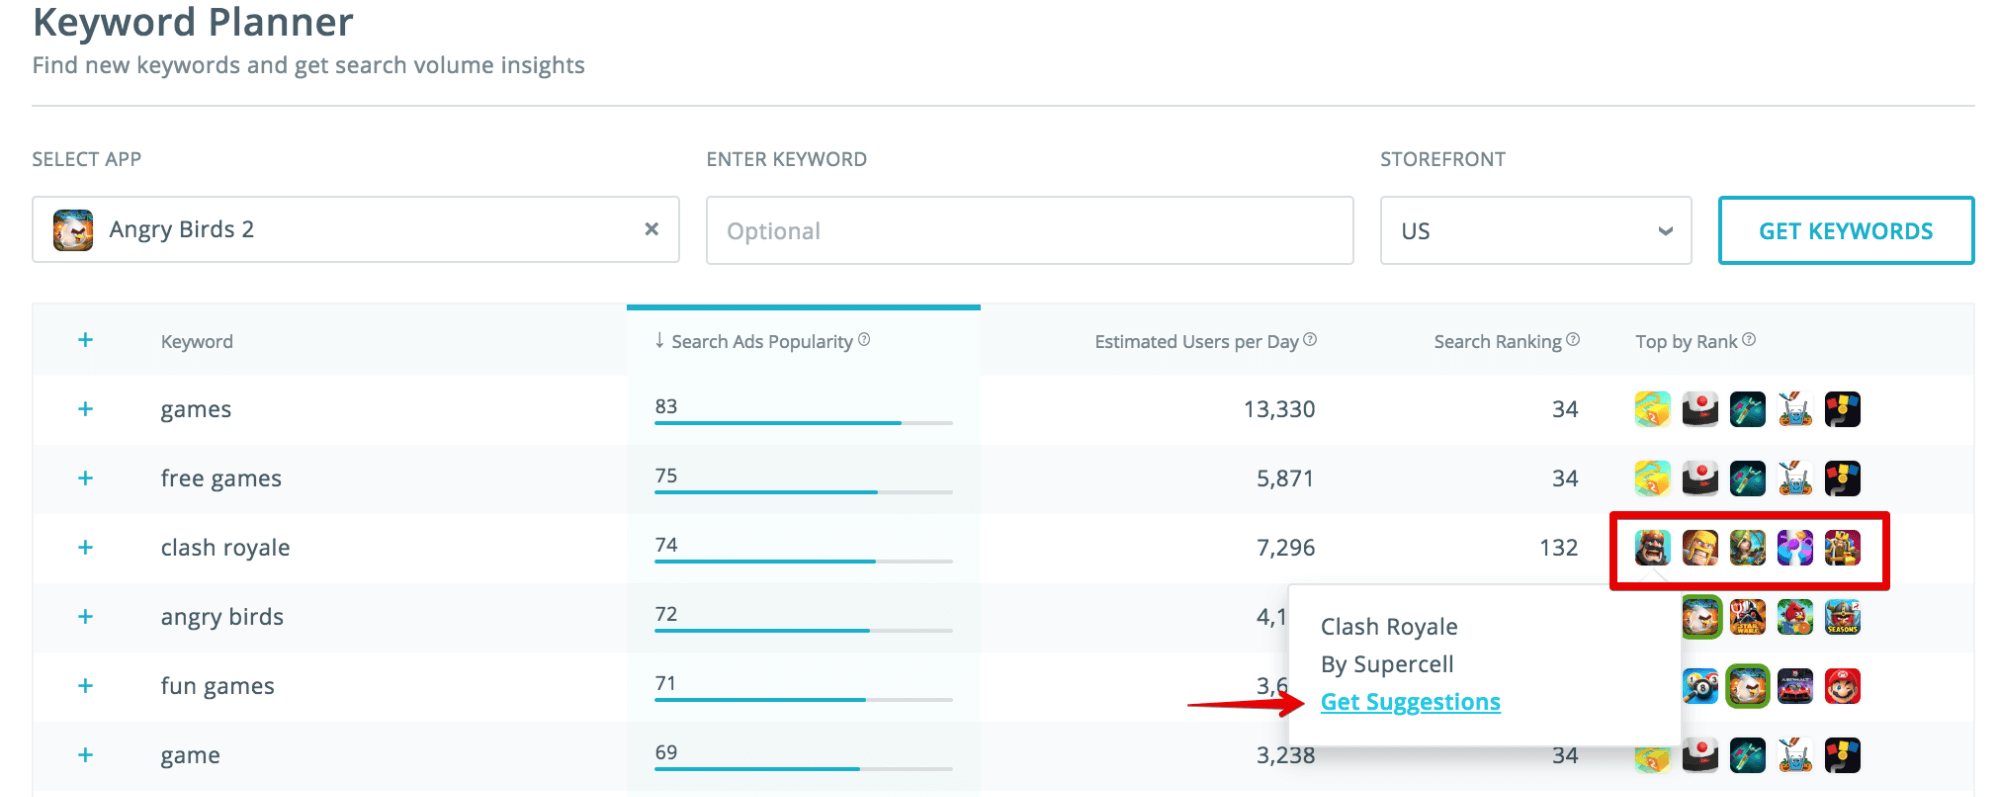Click the Top by Rank column header
The height and width of the screenshot is (797, 1999).
1686,341
